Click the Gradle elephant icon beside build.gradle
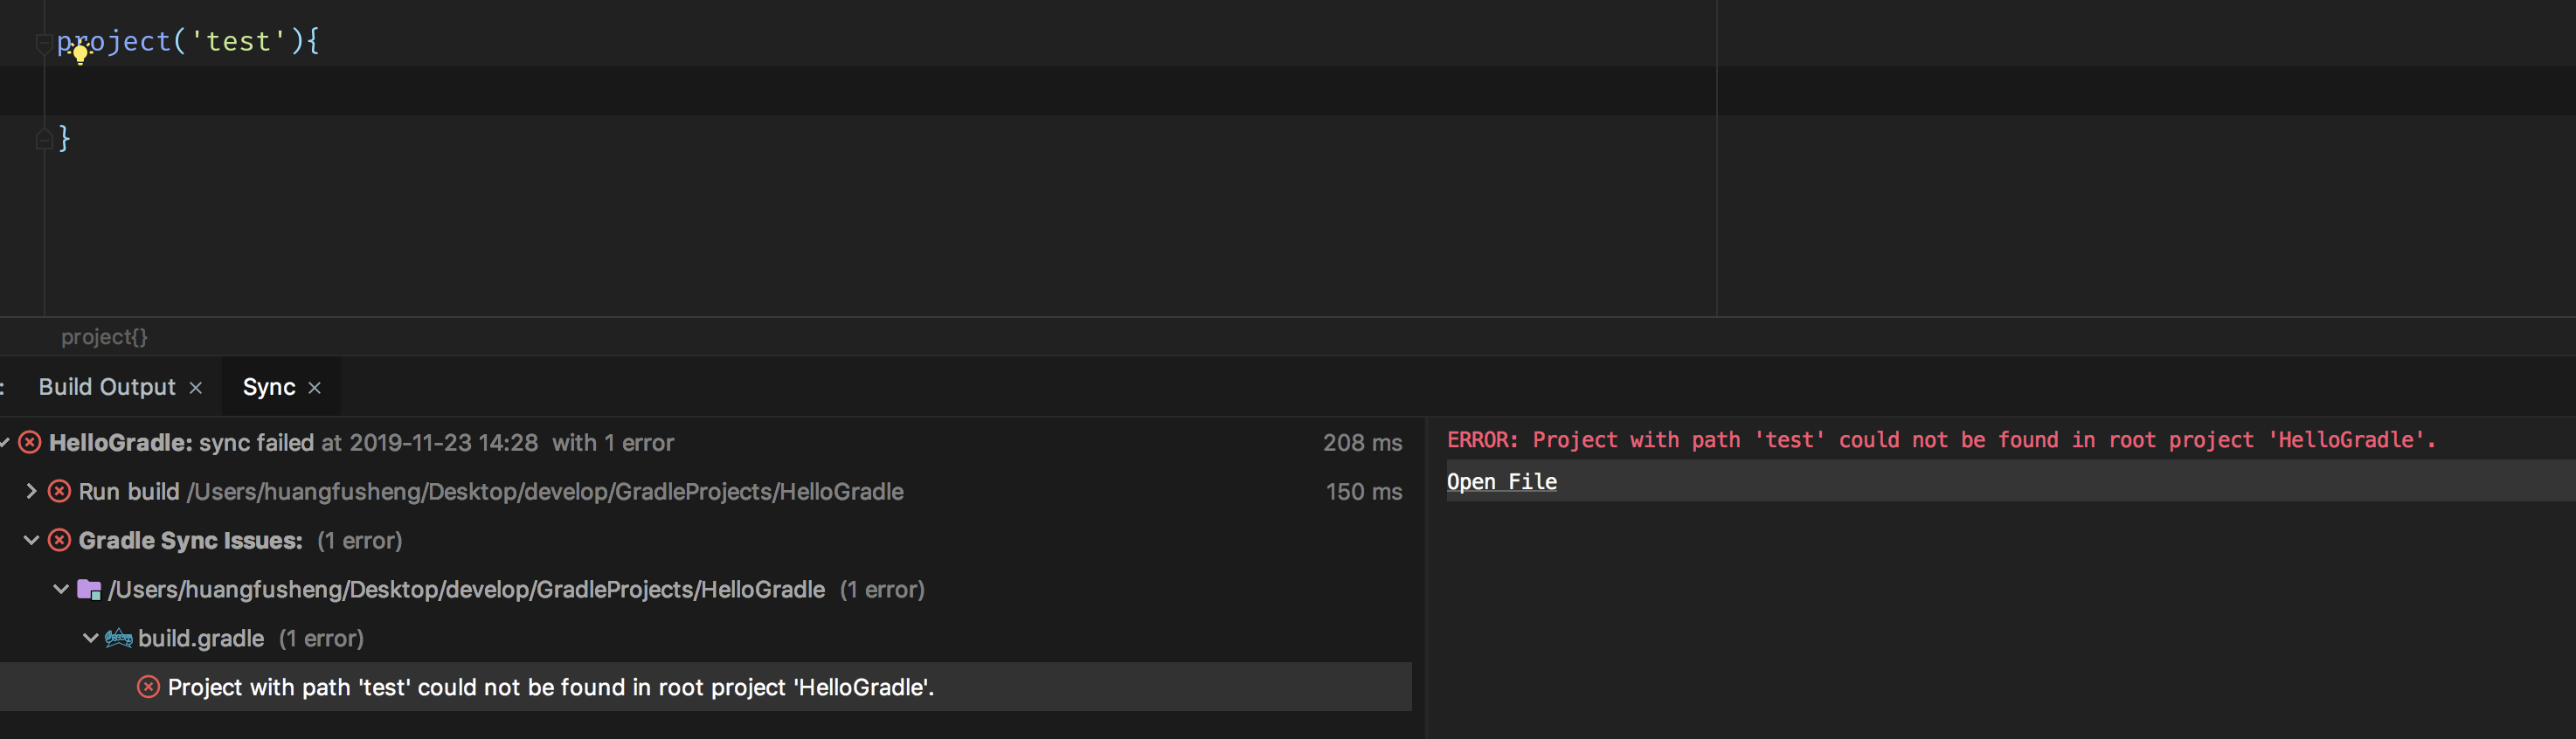This screenshot has height=739, width=2576. point(119,638)
